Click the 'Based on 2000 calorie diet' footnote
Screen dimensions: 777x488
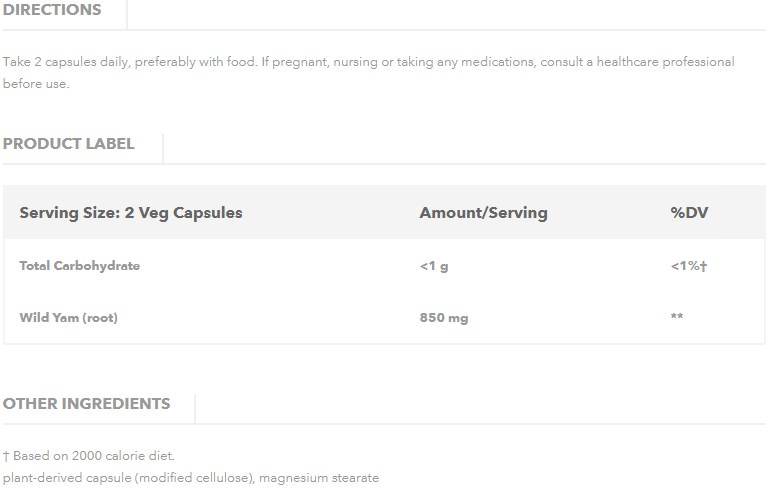[x=94, y=456]
